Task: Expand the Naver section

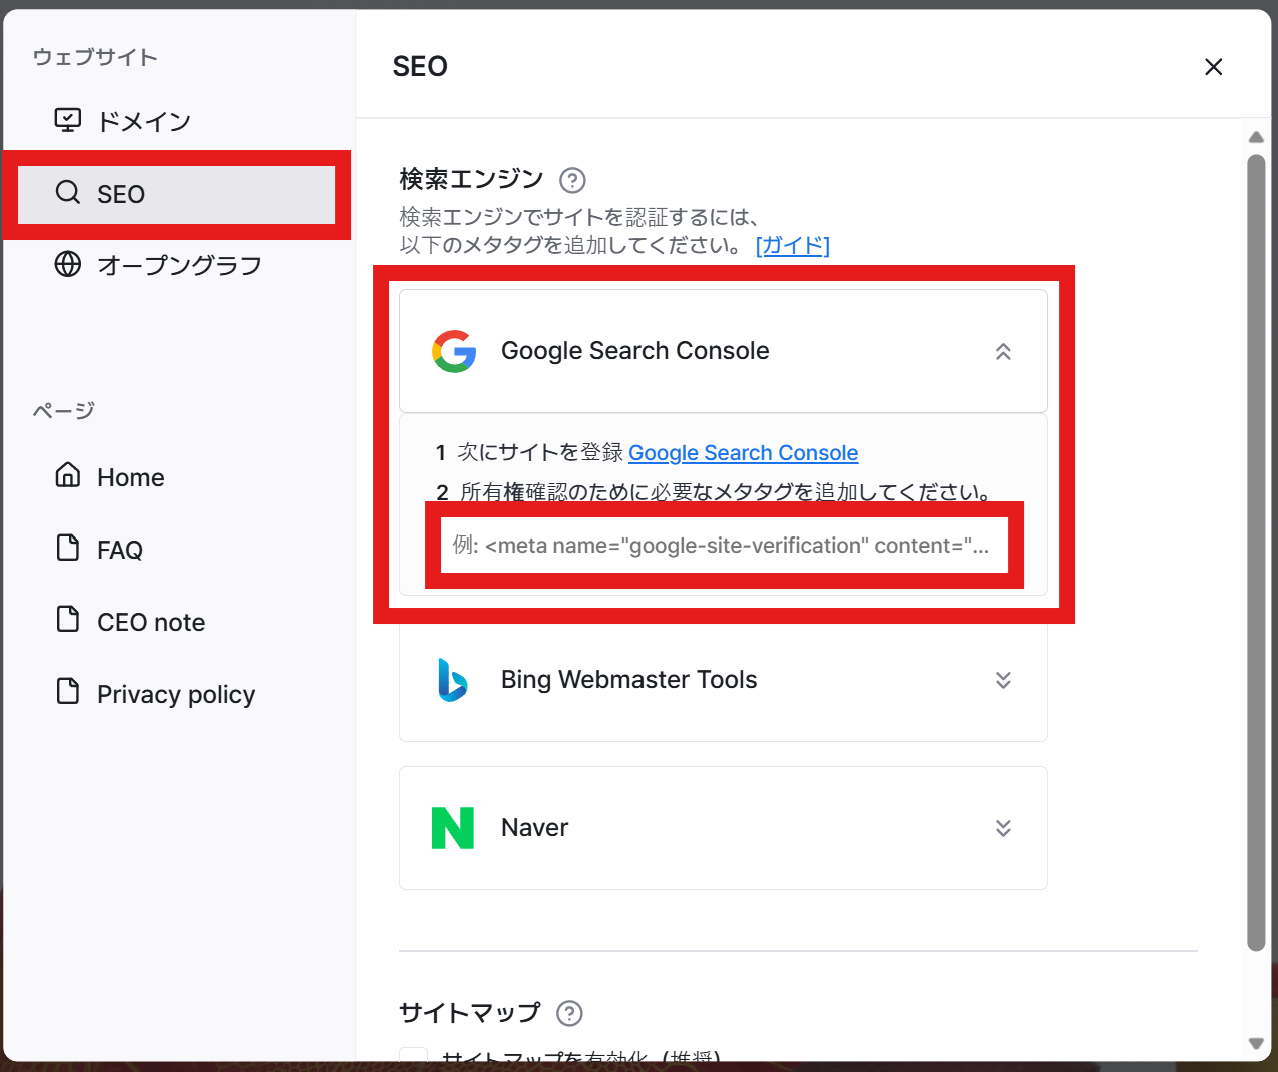Action: (x=1003, y=828)
